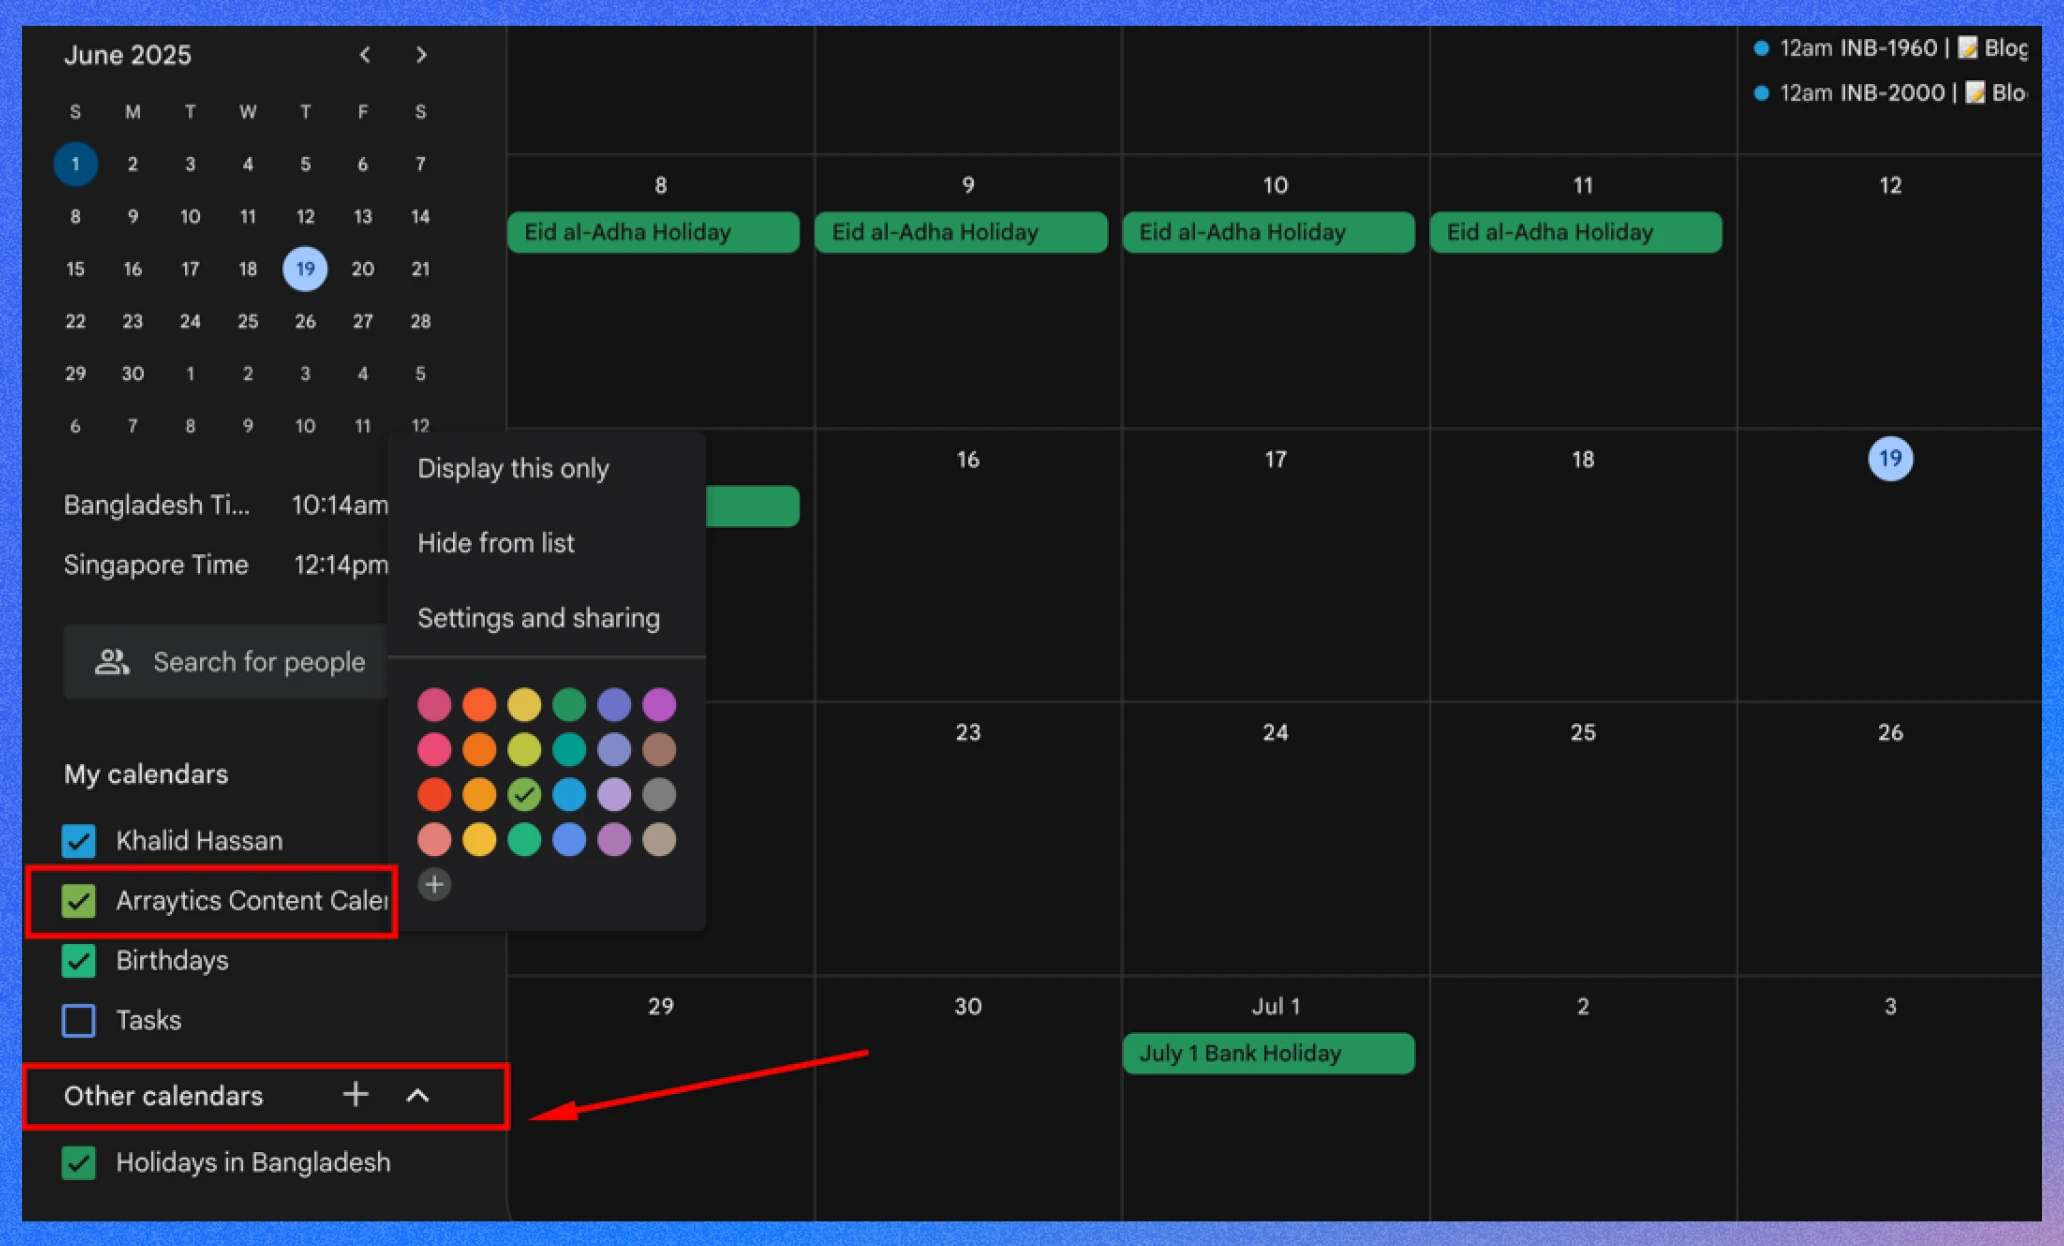The height and width of the screenshot is (1246, 2064).
Task: Open Eid al-Adha Holiday on the 11th
Action: click(1576, 232)
